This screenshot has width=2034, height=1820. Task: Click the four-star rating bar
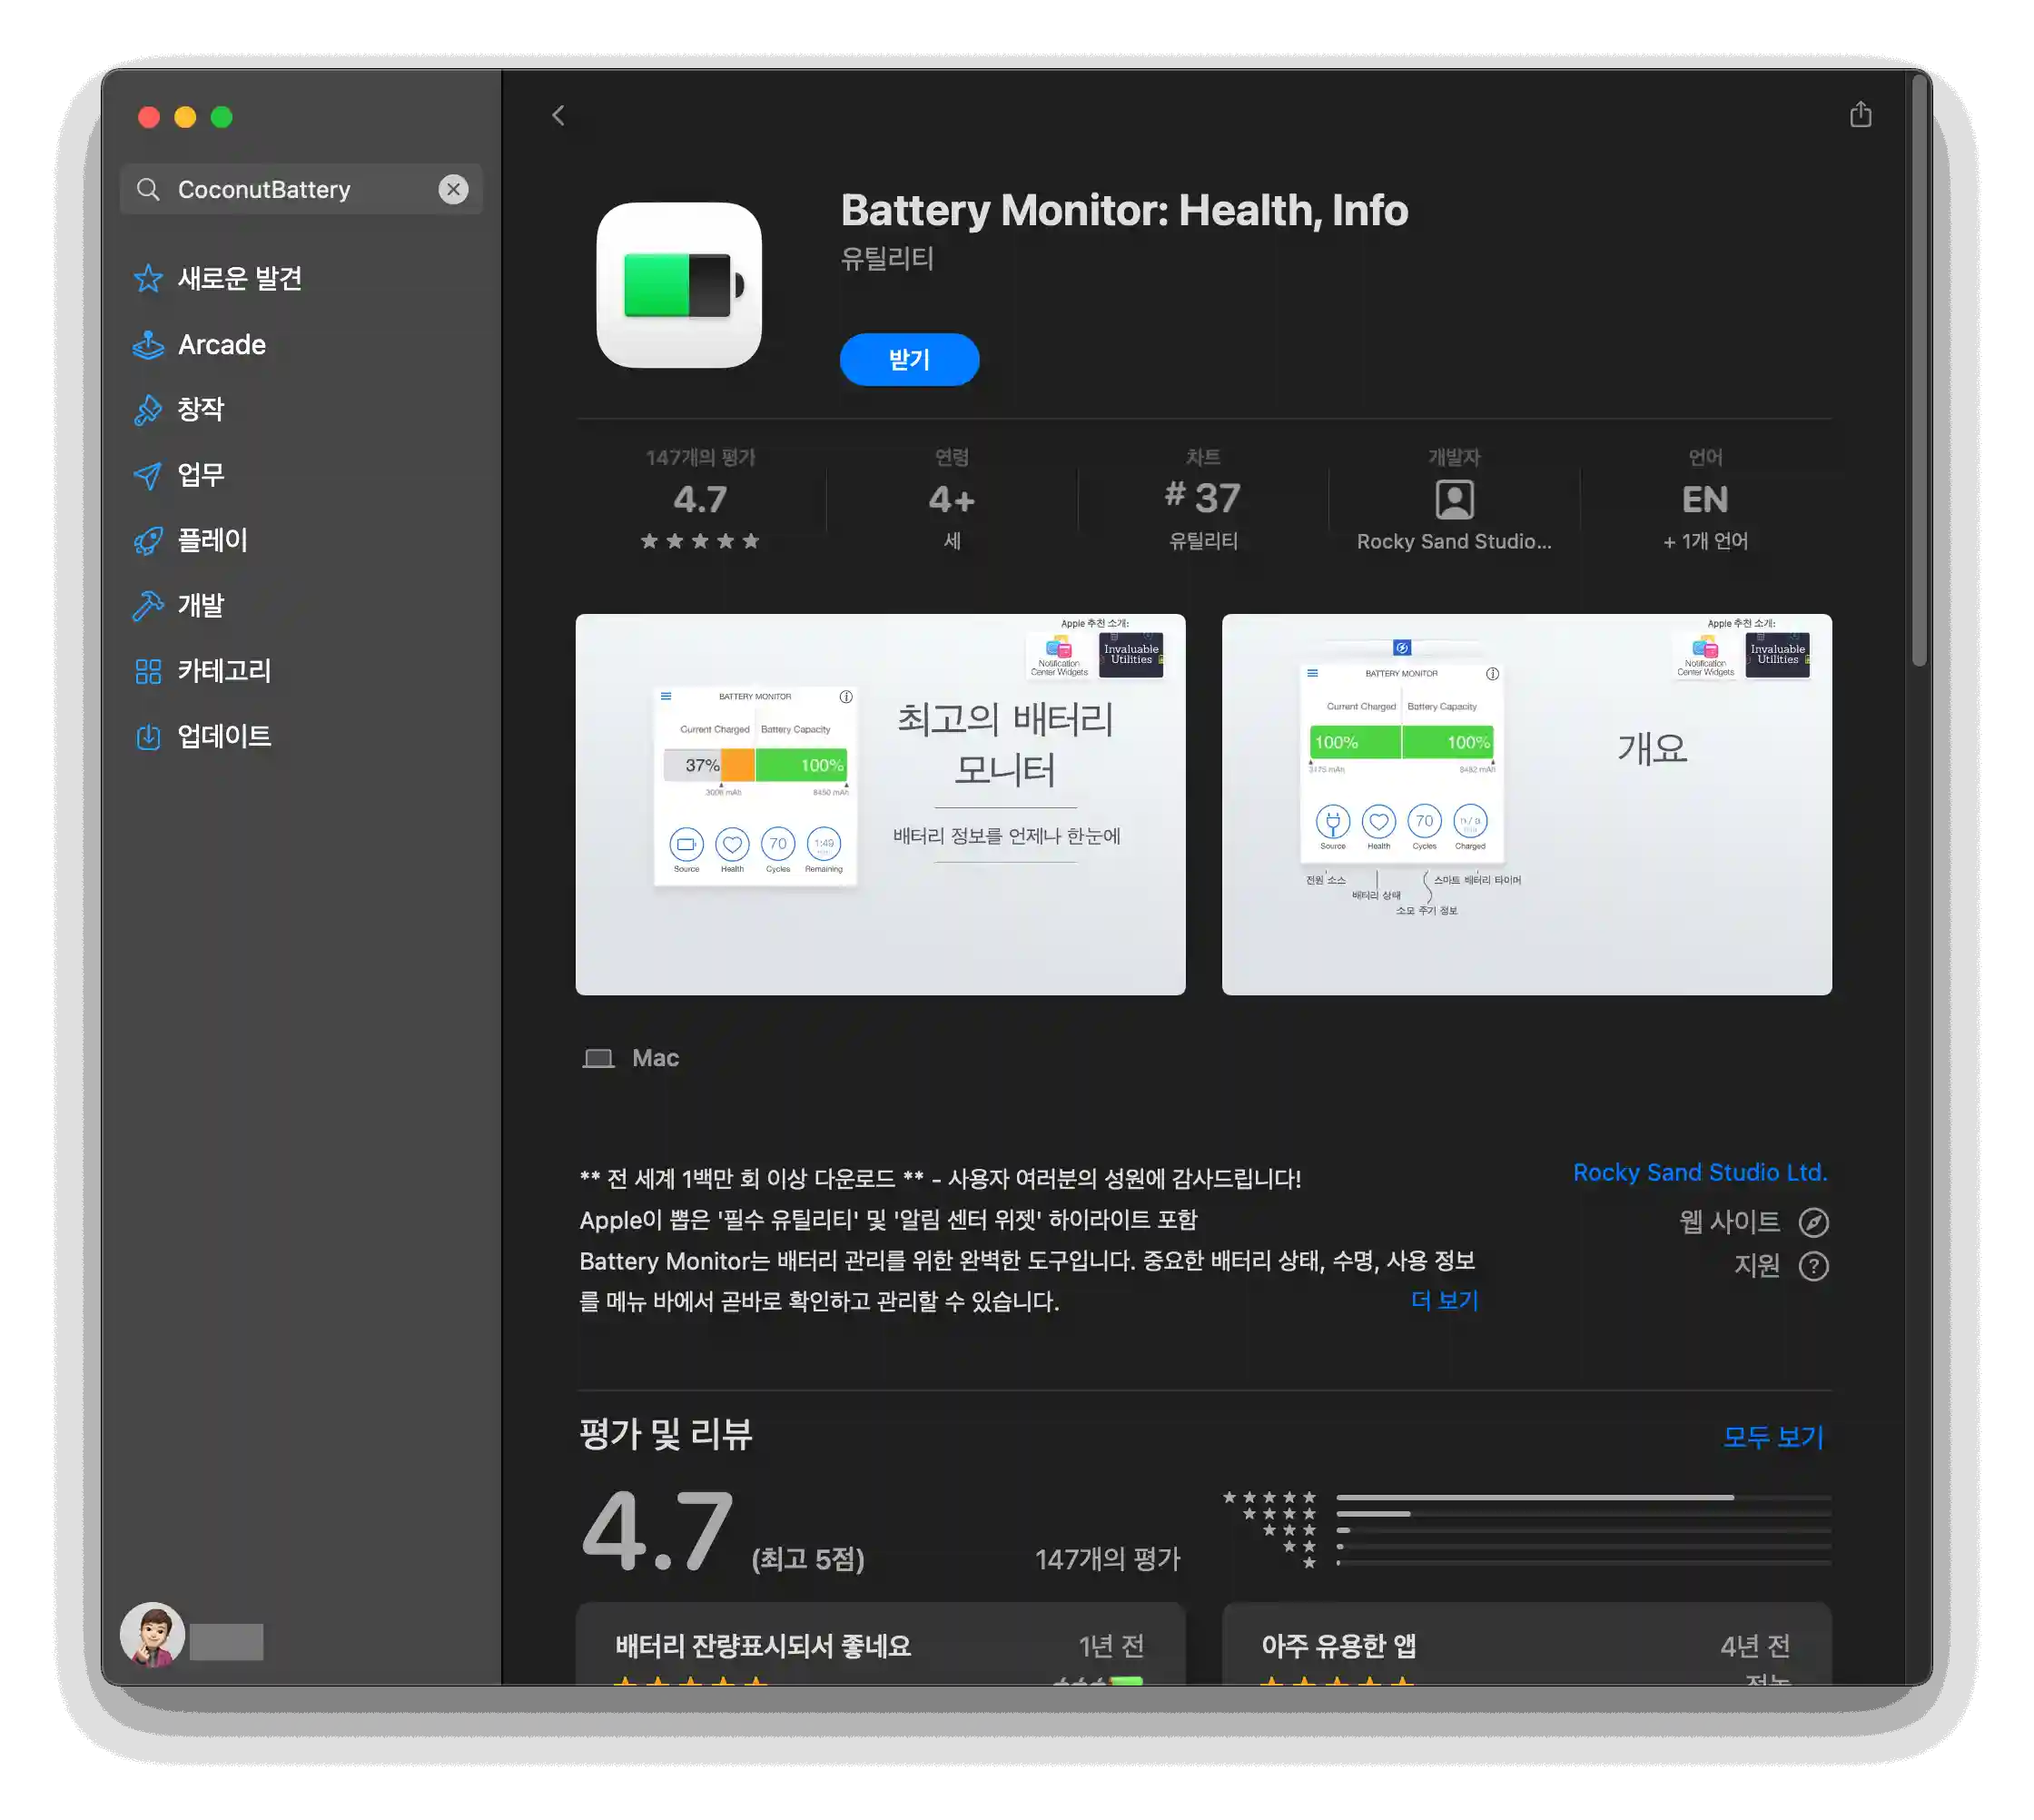(1583, 1513)
